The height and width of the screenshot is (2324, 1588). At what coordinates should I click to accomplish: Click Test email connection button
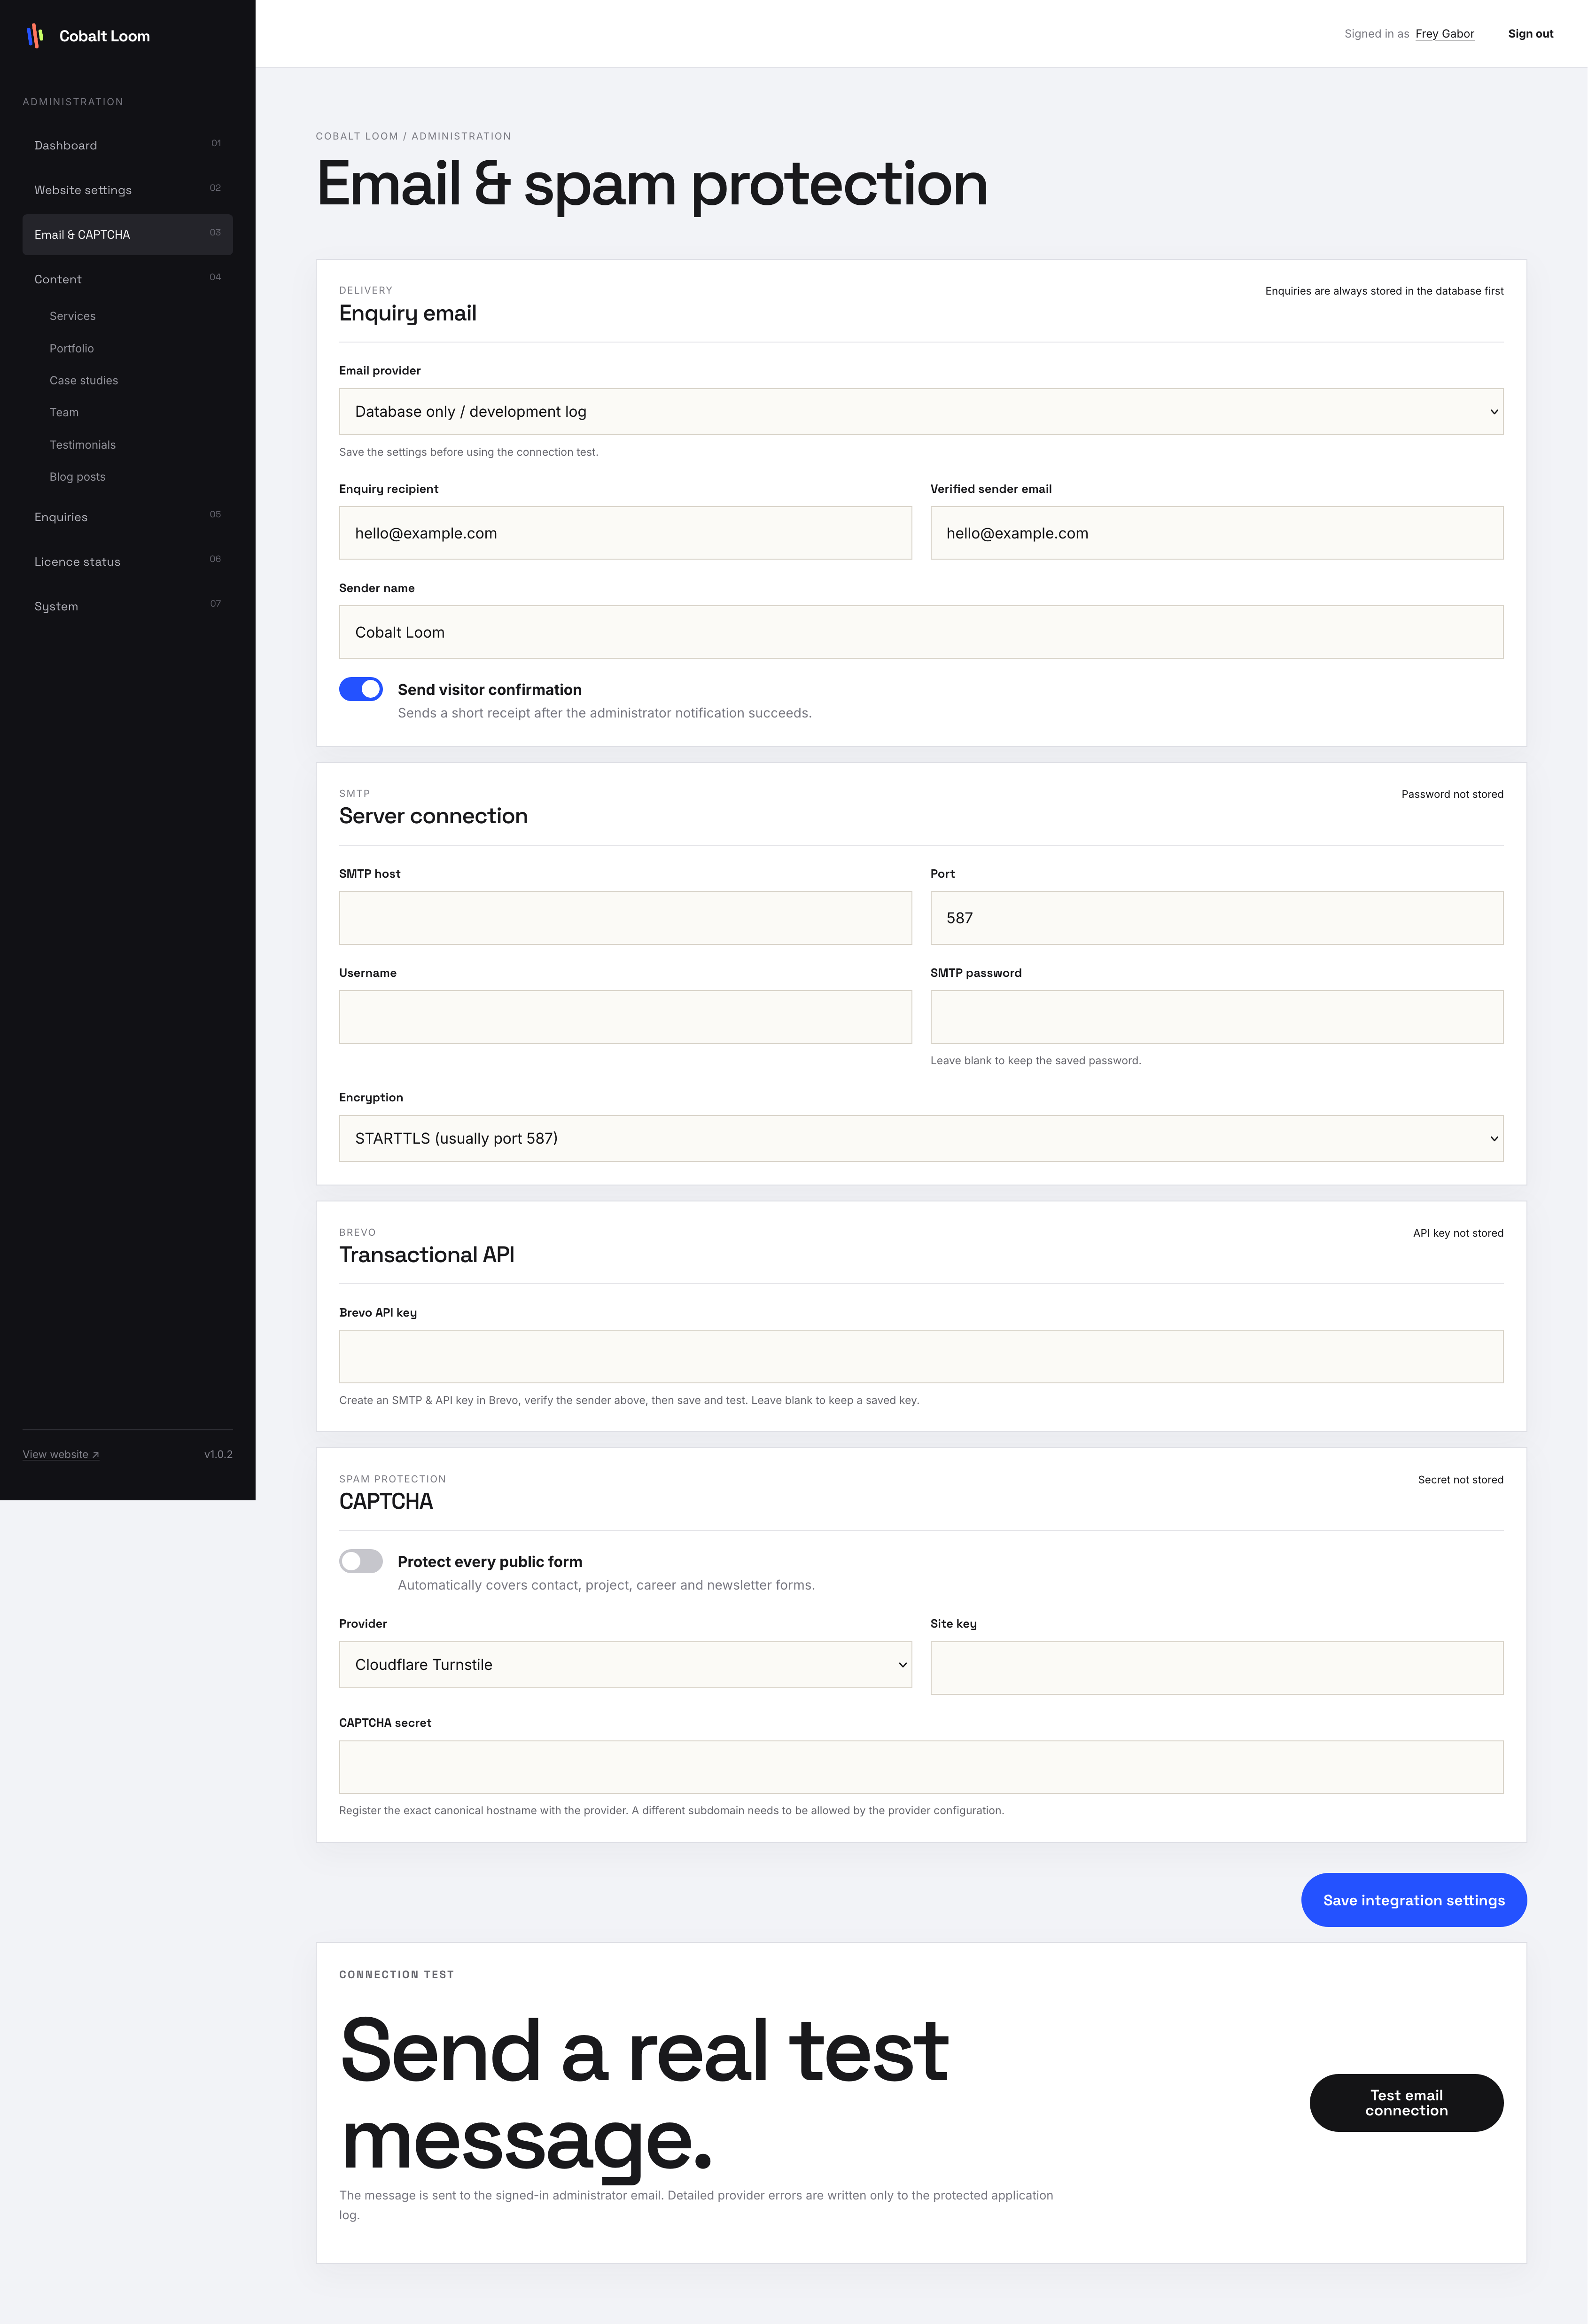(x=1406, y=2103)
